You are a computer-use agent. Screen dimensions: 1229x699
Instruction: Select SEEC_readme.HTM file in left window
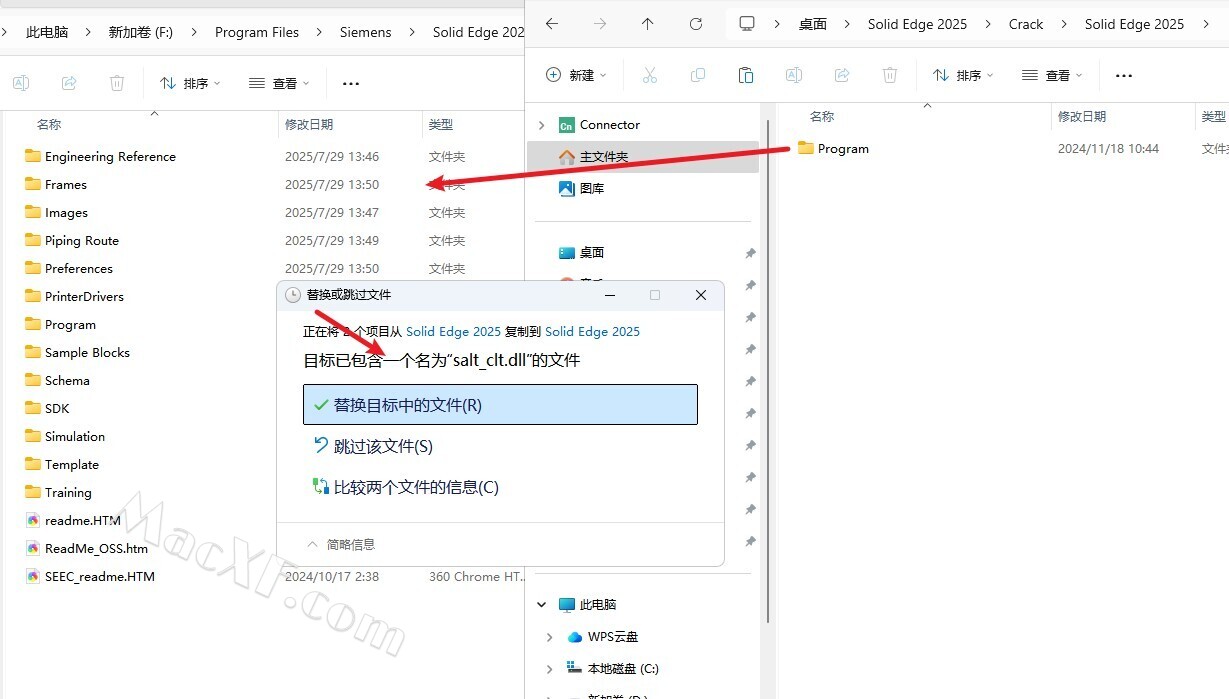(90, 577)
